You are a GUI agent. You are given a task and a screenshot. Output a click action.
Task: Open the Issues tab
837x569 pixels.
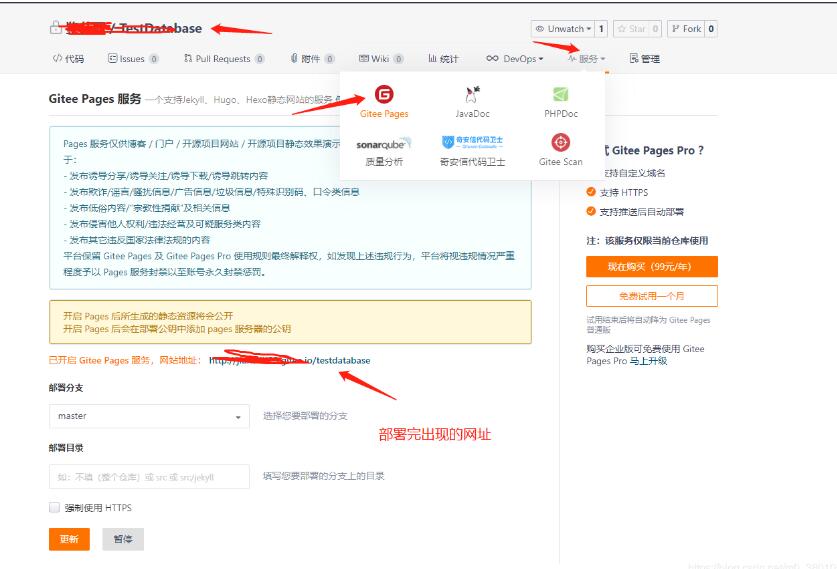[x=133, y=59]
